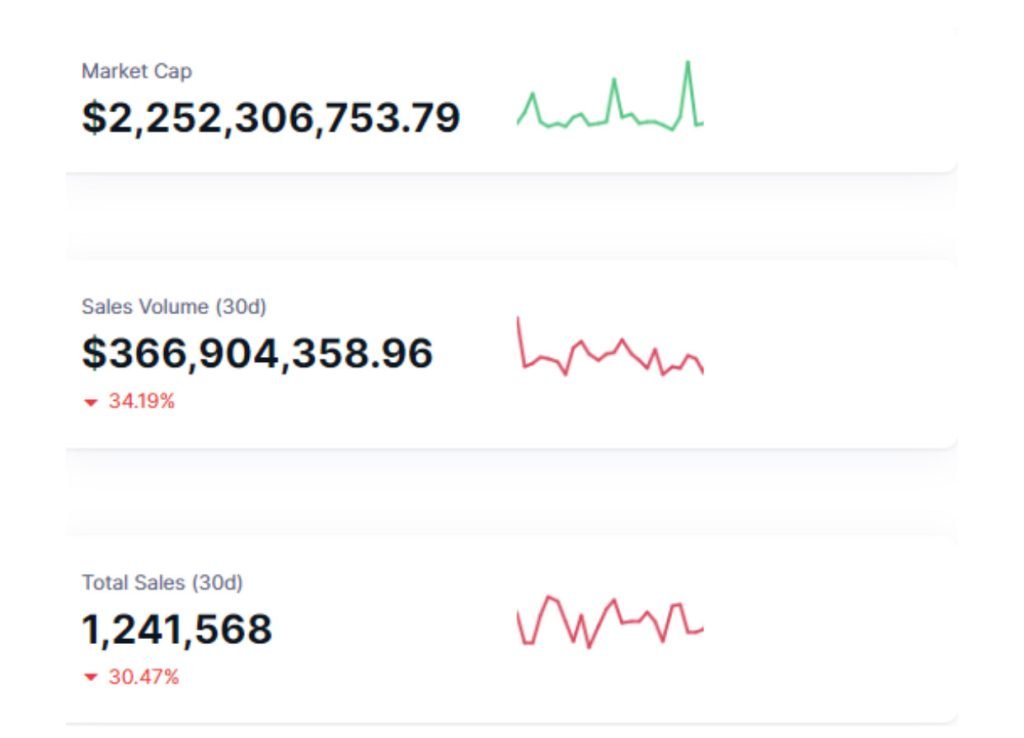The width and height of the screenshot is (1024, 738).
Task: Click the middle spike of the green sparkline
Action: click(x=614, y=80)
